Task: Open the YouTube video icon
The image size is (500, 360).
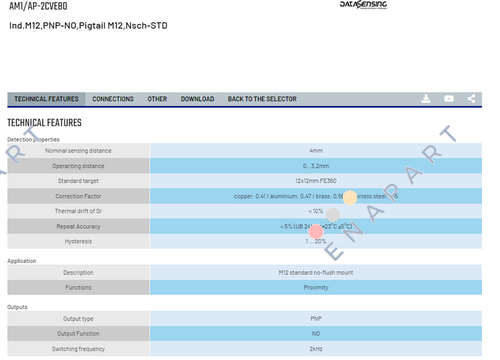Action: (x=449, y=99)
